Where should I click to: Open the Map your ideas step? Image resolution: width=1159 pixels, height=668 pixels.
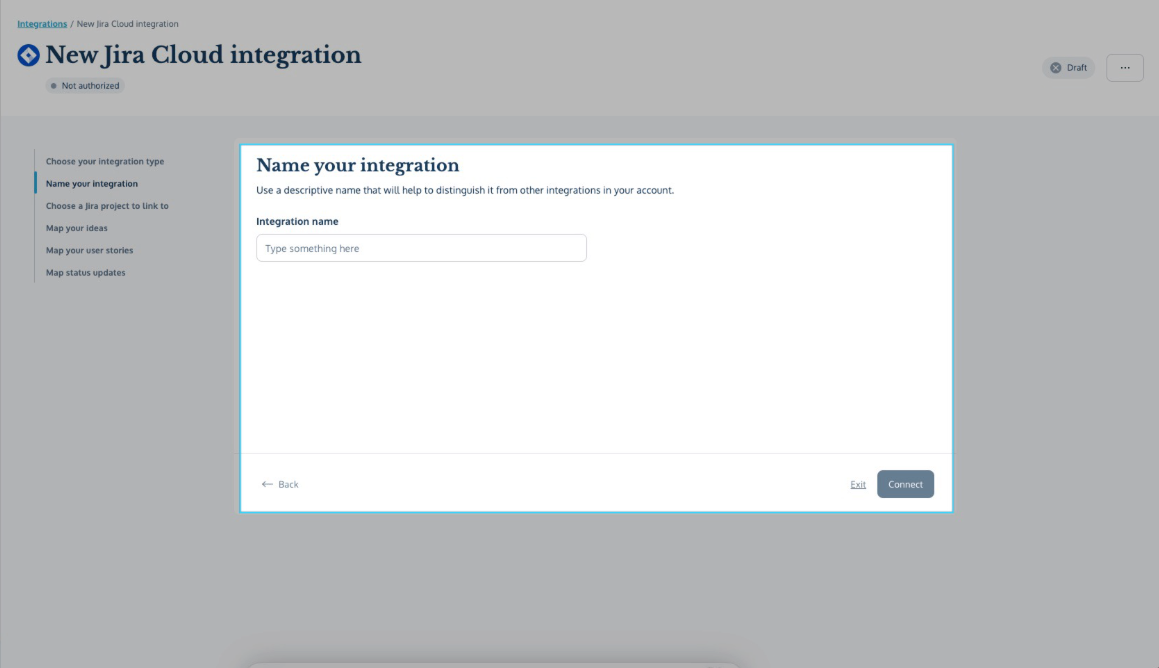77,228
